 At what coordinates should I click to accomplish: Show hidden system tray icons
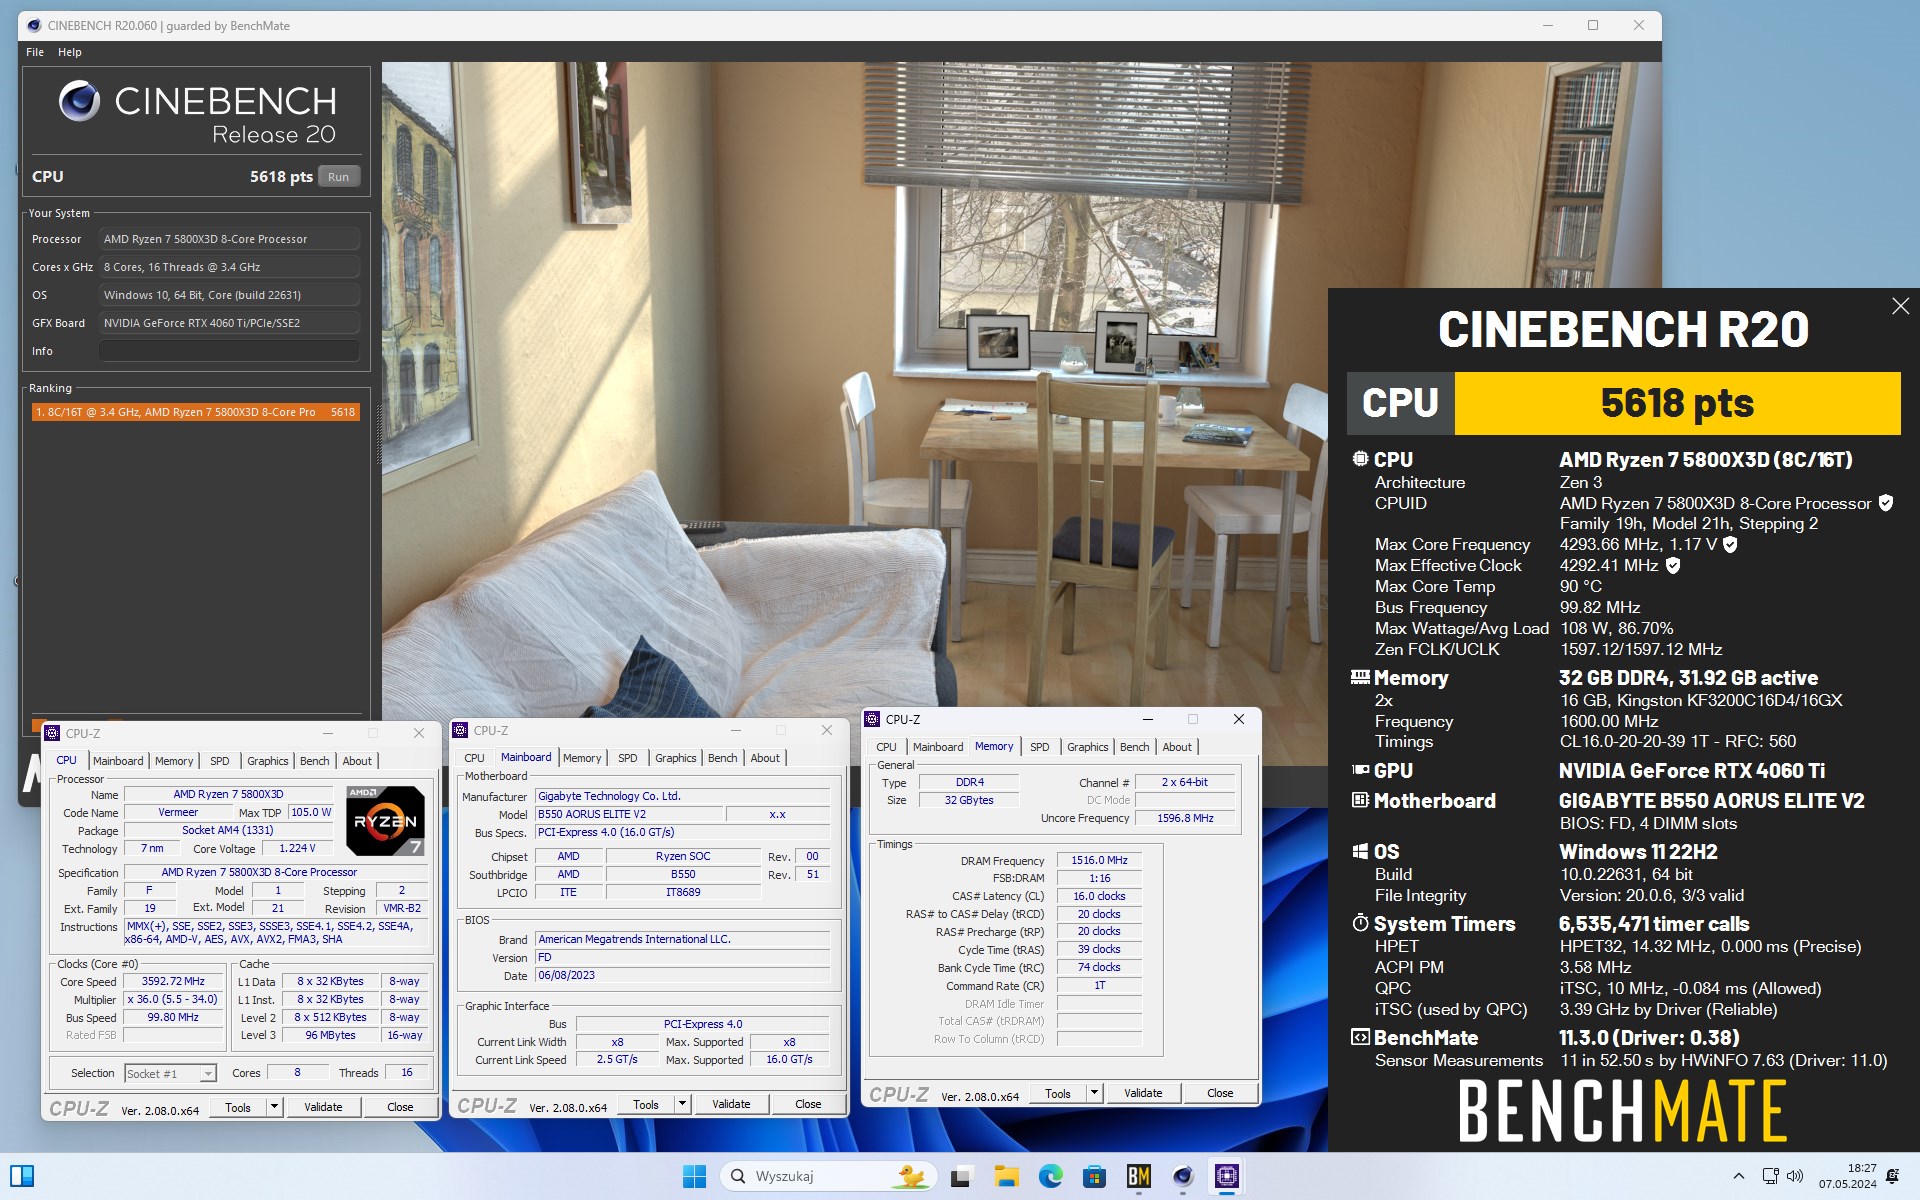[x=1738, y=1176]
